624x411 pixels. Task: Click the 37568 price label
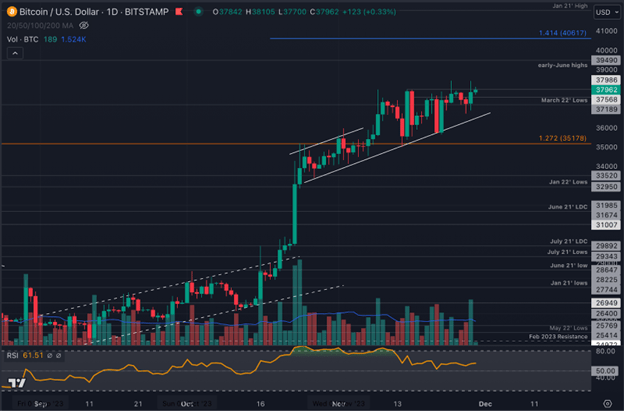pos(606,99)
